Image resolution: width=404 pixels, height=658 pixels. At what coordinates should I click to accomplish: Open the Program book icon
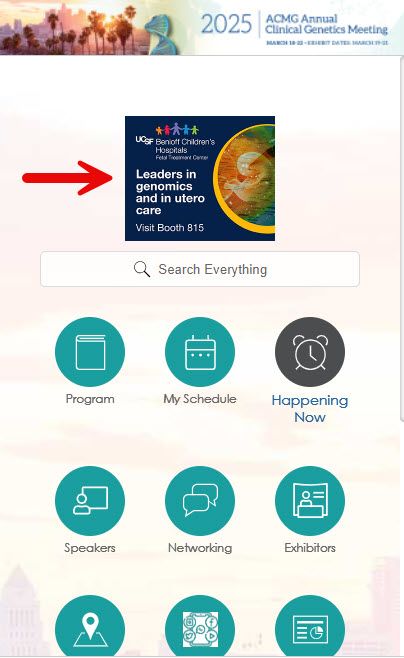(90, 352)
